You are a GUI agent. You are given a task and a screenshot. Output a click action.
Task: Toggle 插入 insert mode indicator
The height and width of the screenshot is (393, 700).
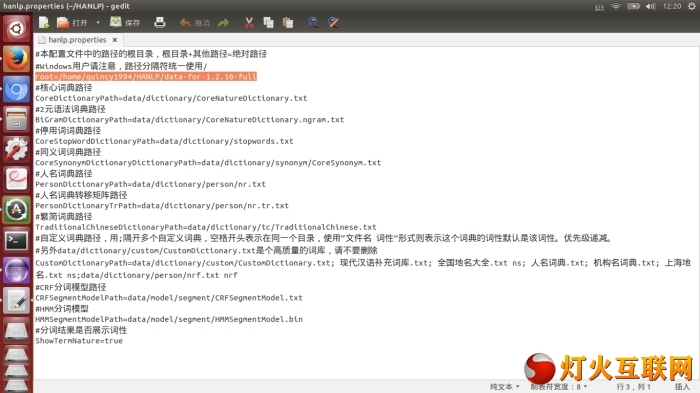tap(682, 387)
